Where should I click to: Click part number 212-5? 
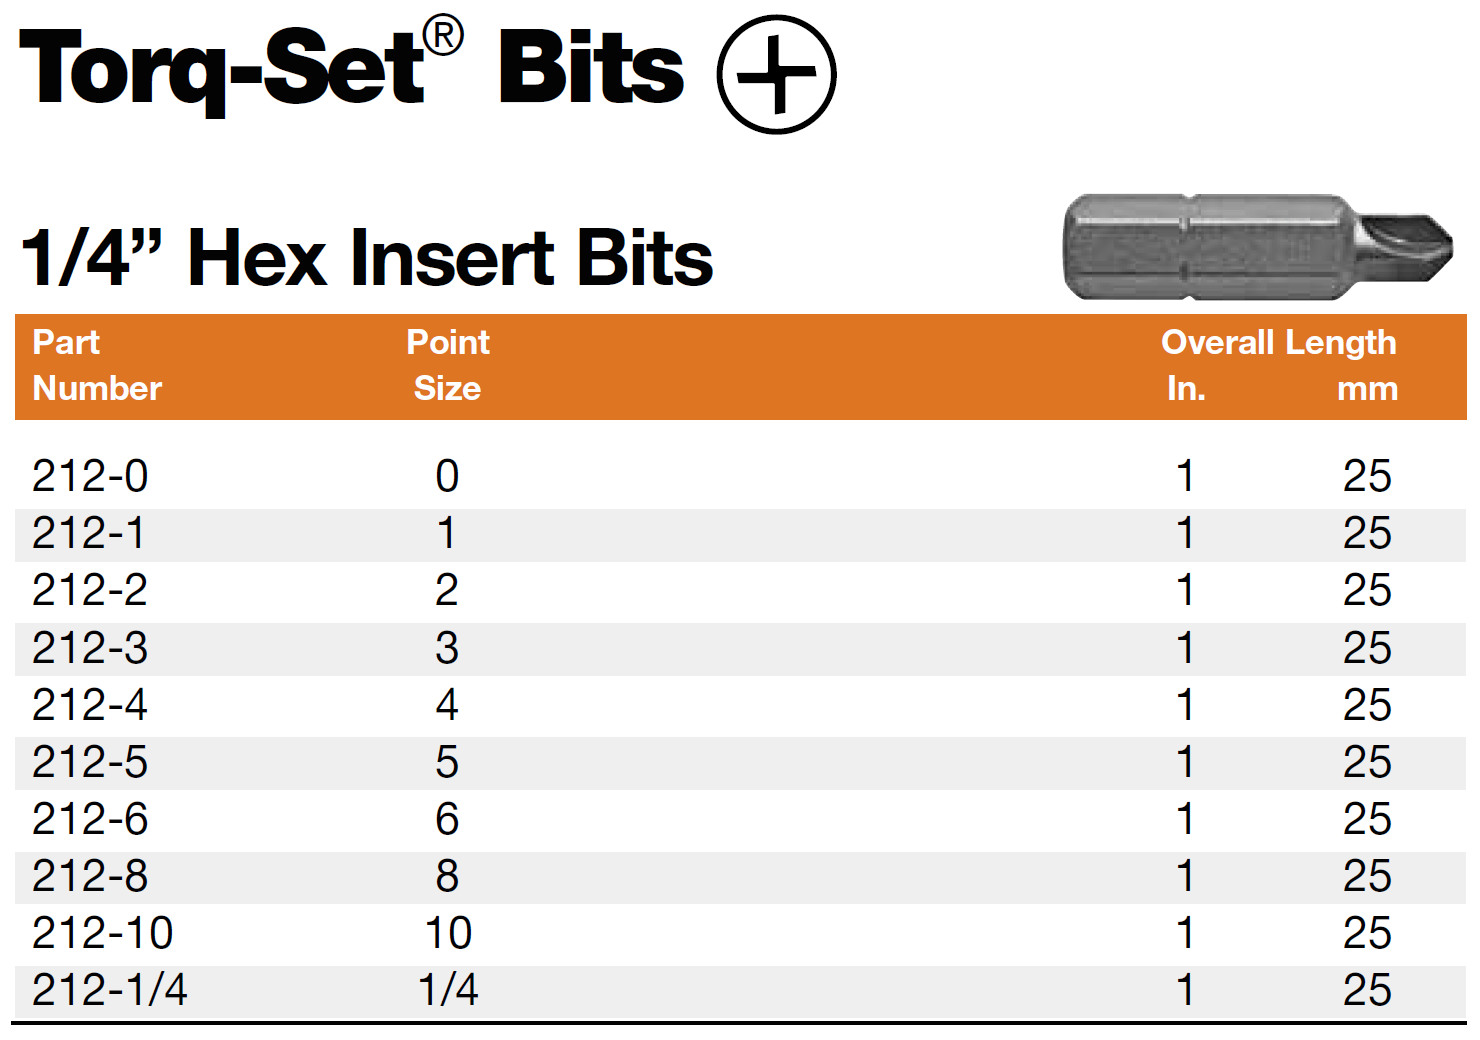point(90,762)
